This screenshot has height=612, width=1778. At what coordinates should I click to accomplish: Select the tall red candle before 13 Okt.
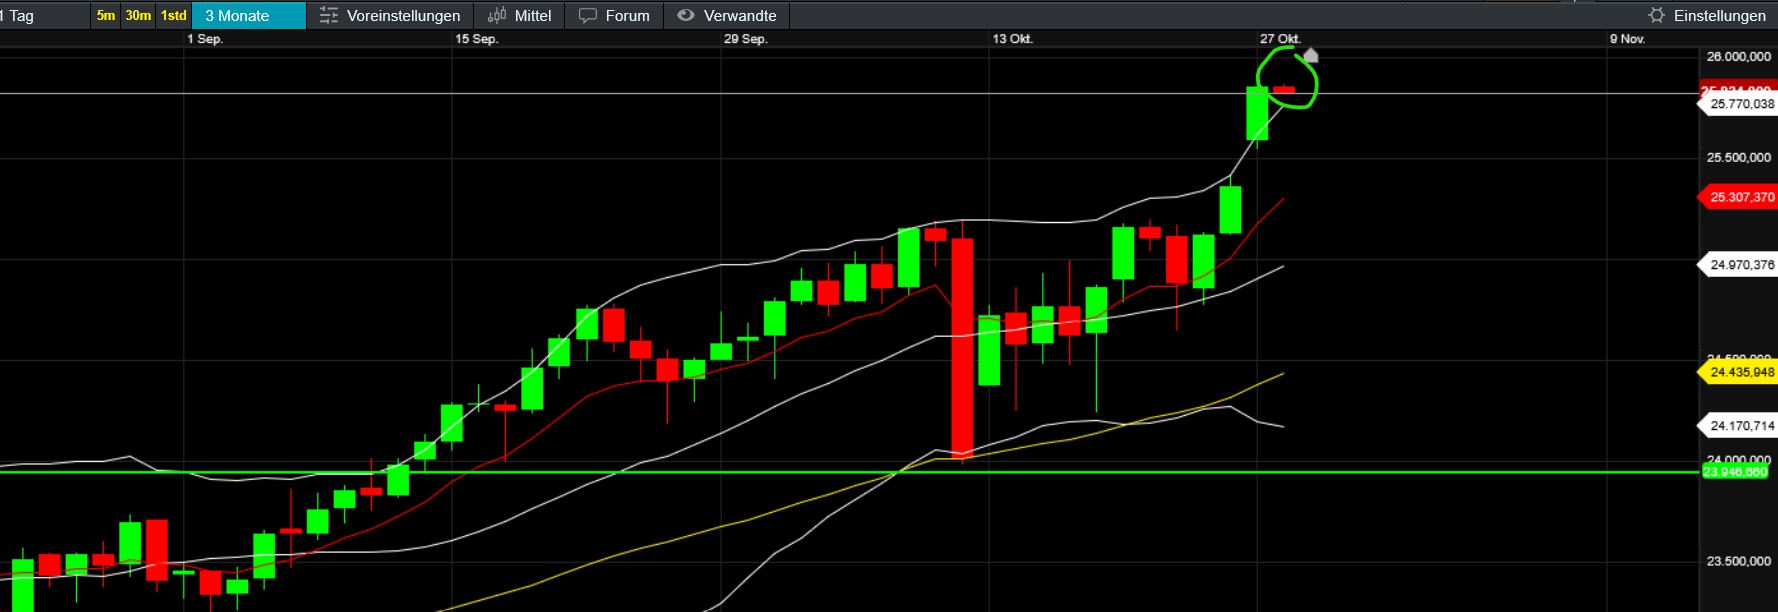(x=962, y=346)
